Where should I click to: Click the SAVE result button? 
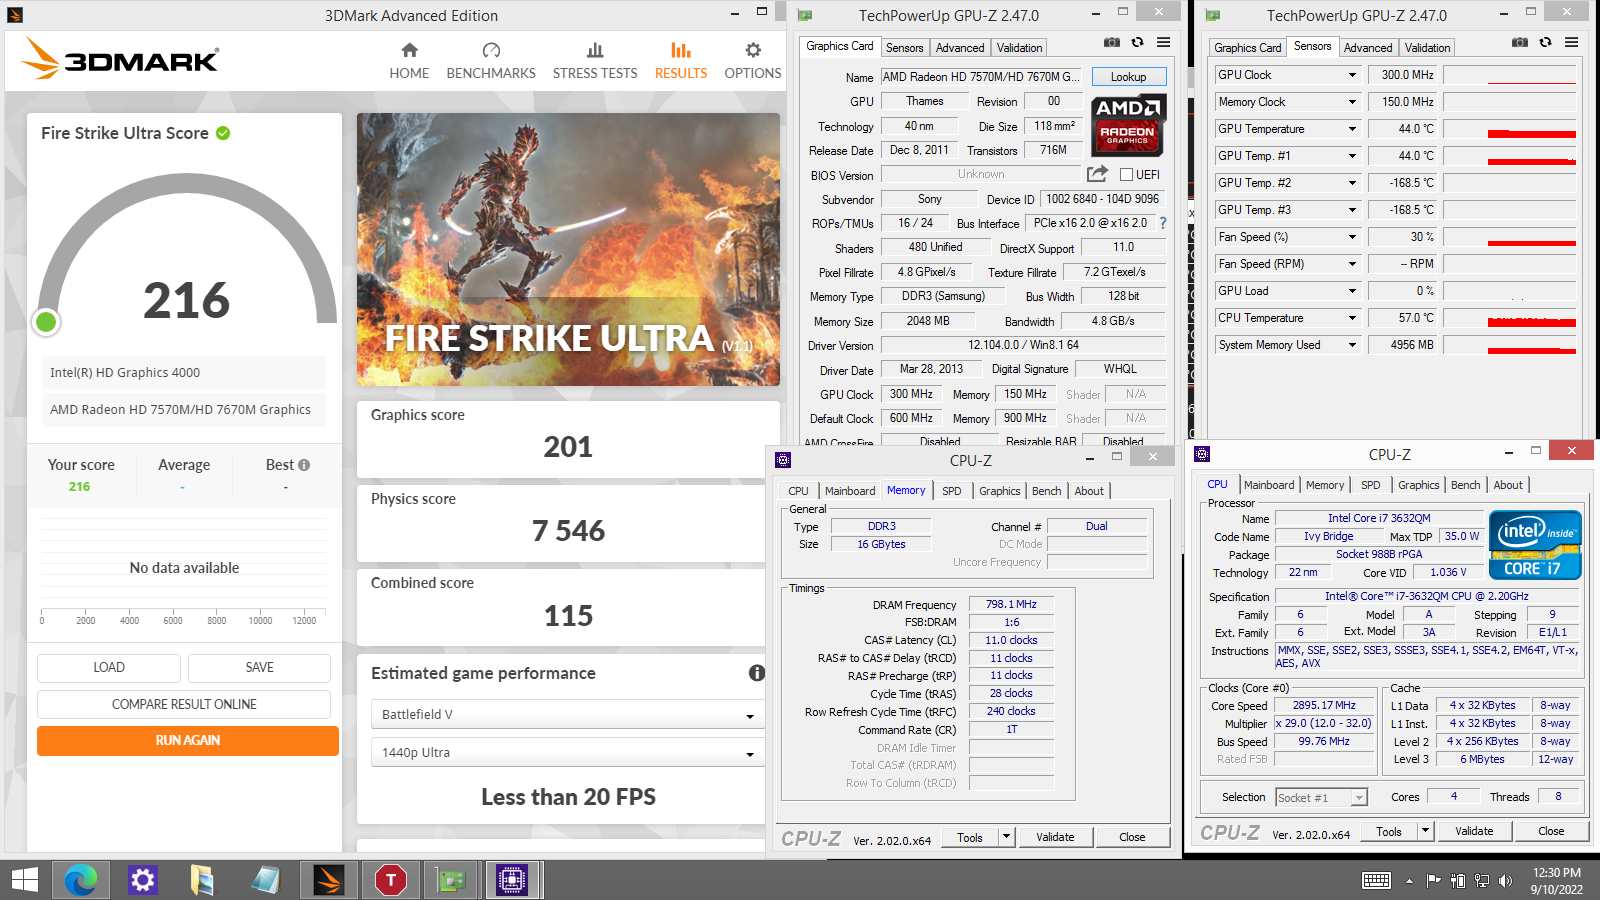click(260, 667)
